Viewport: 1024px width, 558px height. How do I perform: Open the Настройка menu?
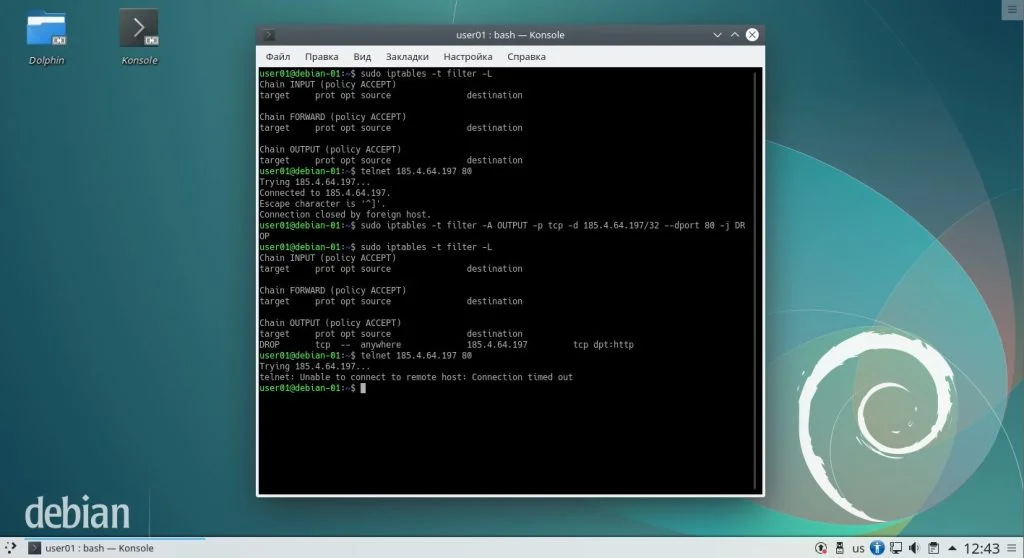coord(468,57)
